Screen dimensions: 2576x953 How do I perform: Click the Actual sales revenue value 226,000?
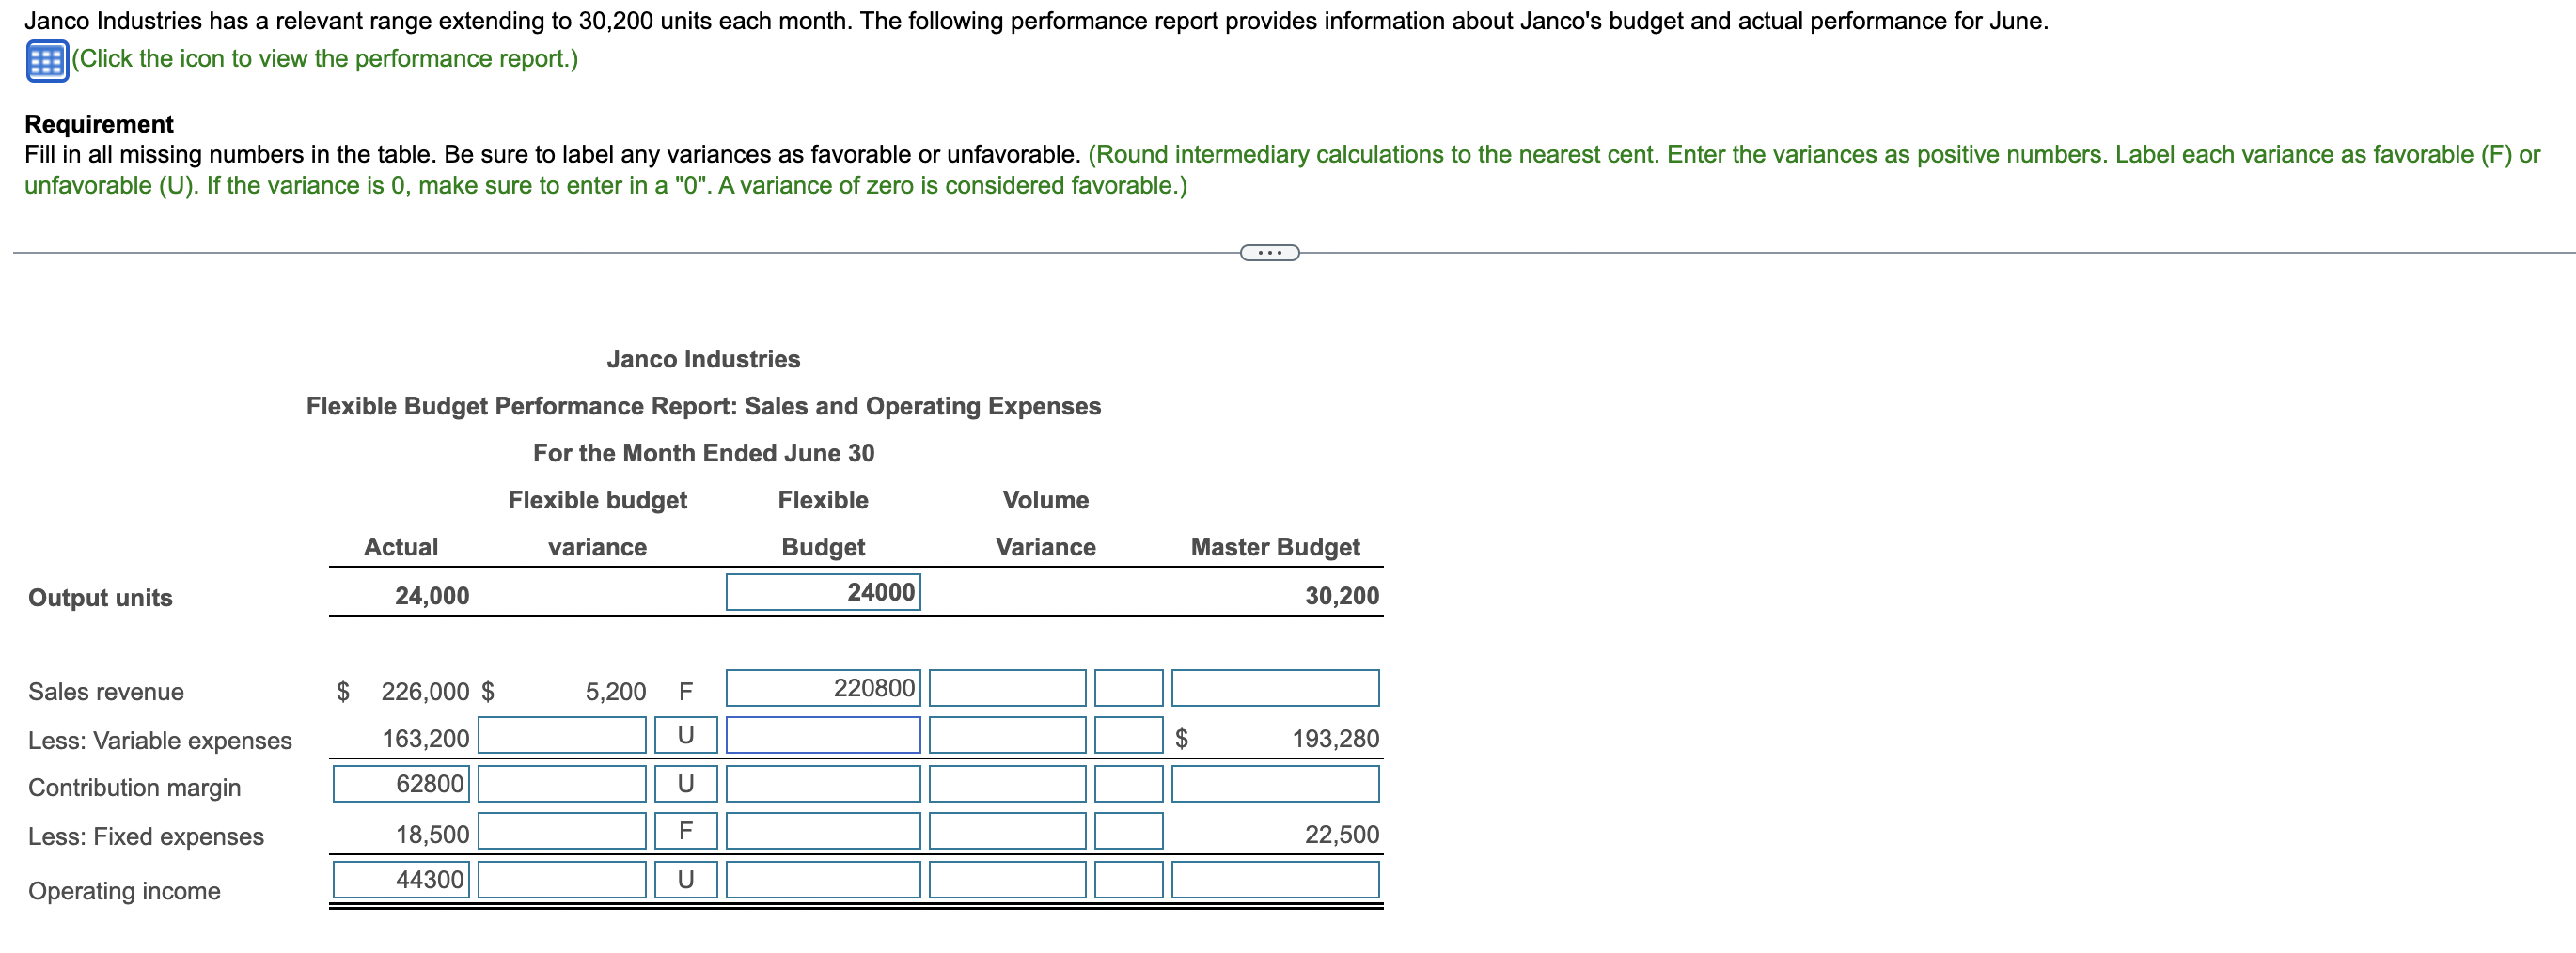pos(425,692)
